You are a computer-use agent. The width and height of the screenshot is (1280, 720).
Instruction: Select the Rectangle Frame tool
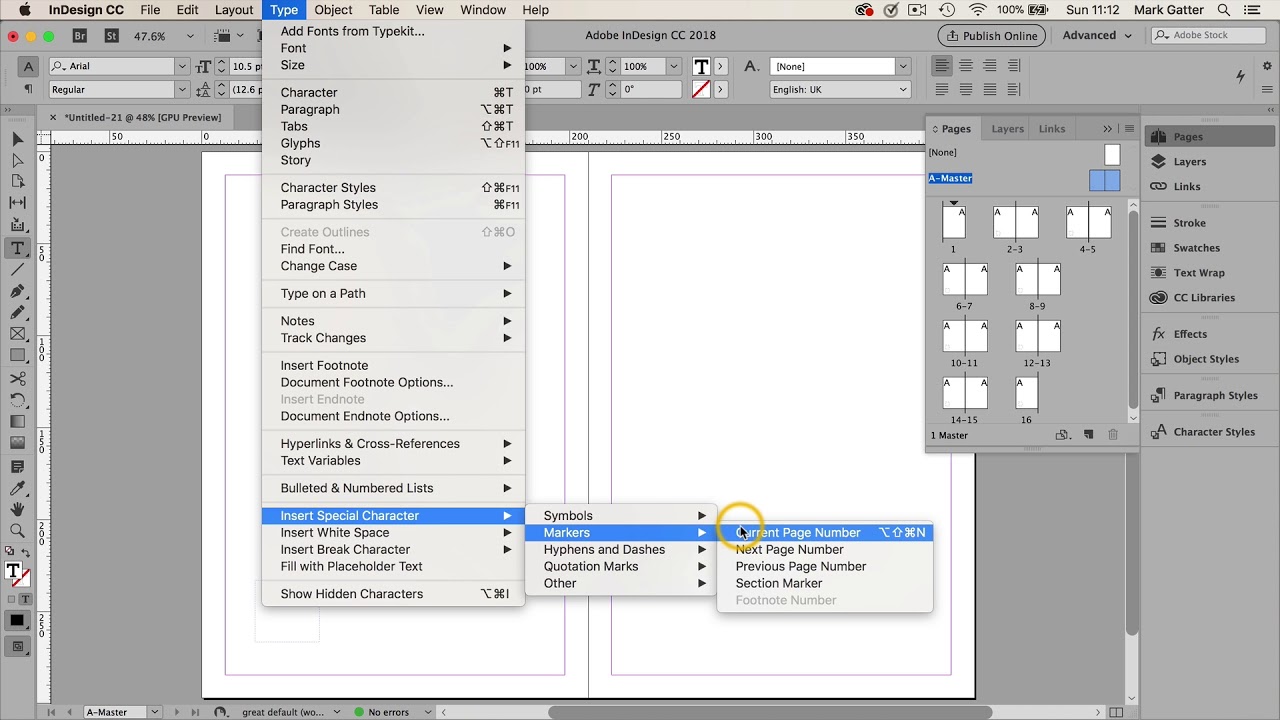[x=17, y=334]
